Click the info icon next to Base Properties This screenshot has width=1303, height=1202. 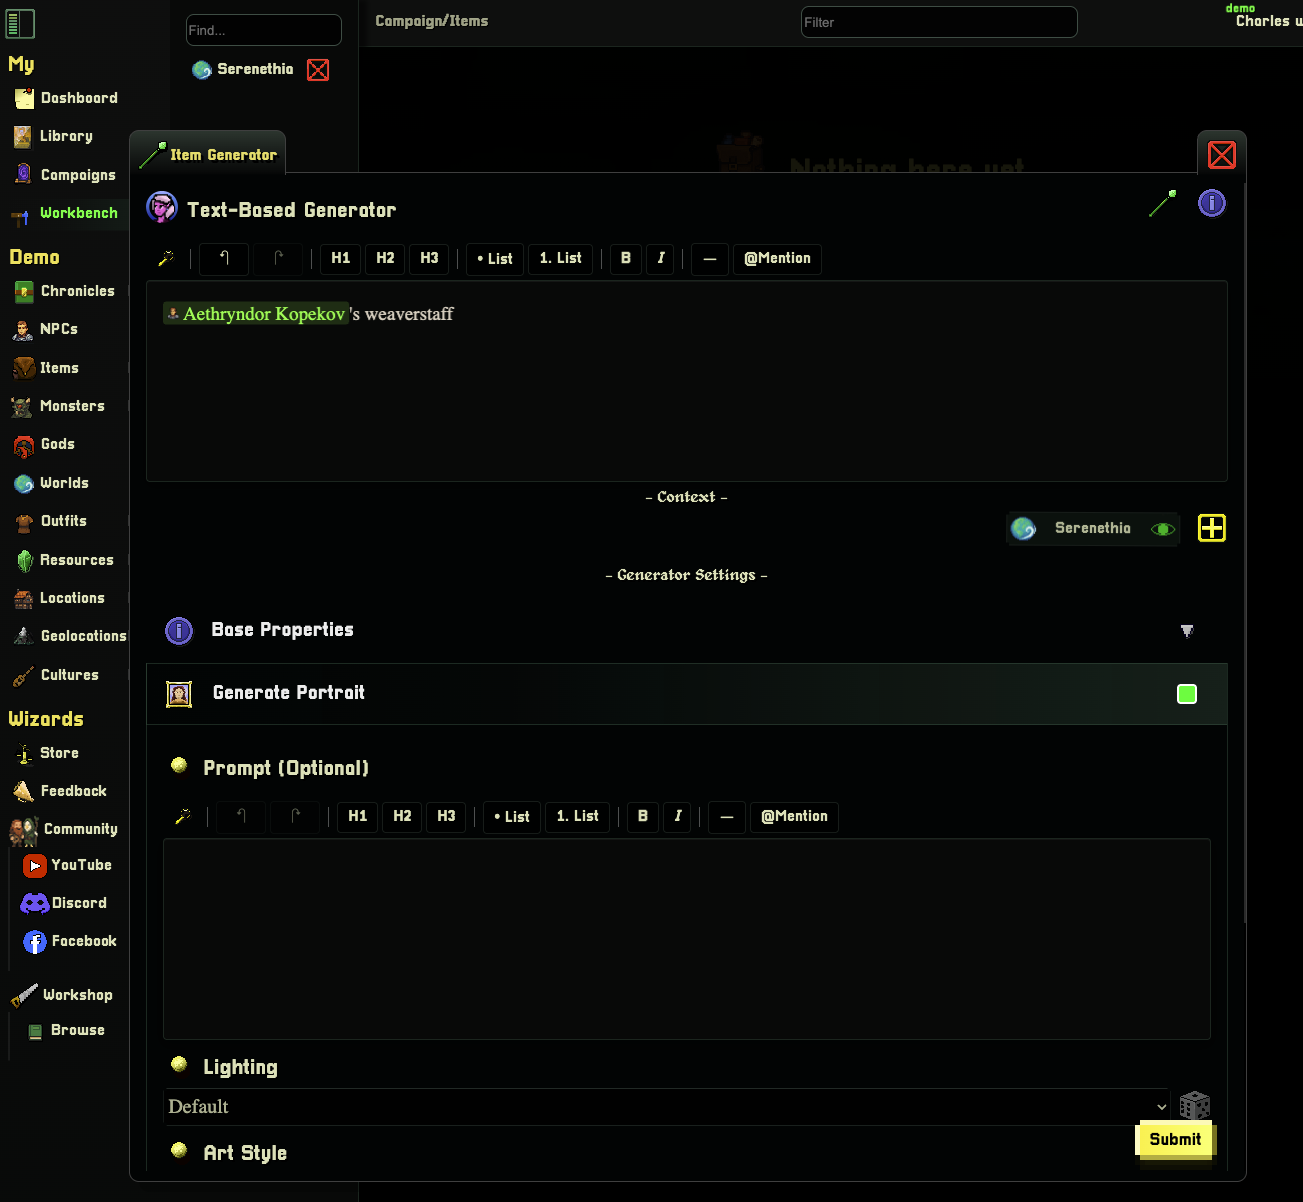(x=178, y=631)
